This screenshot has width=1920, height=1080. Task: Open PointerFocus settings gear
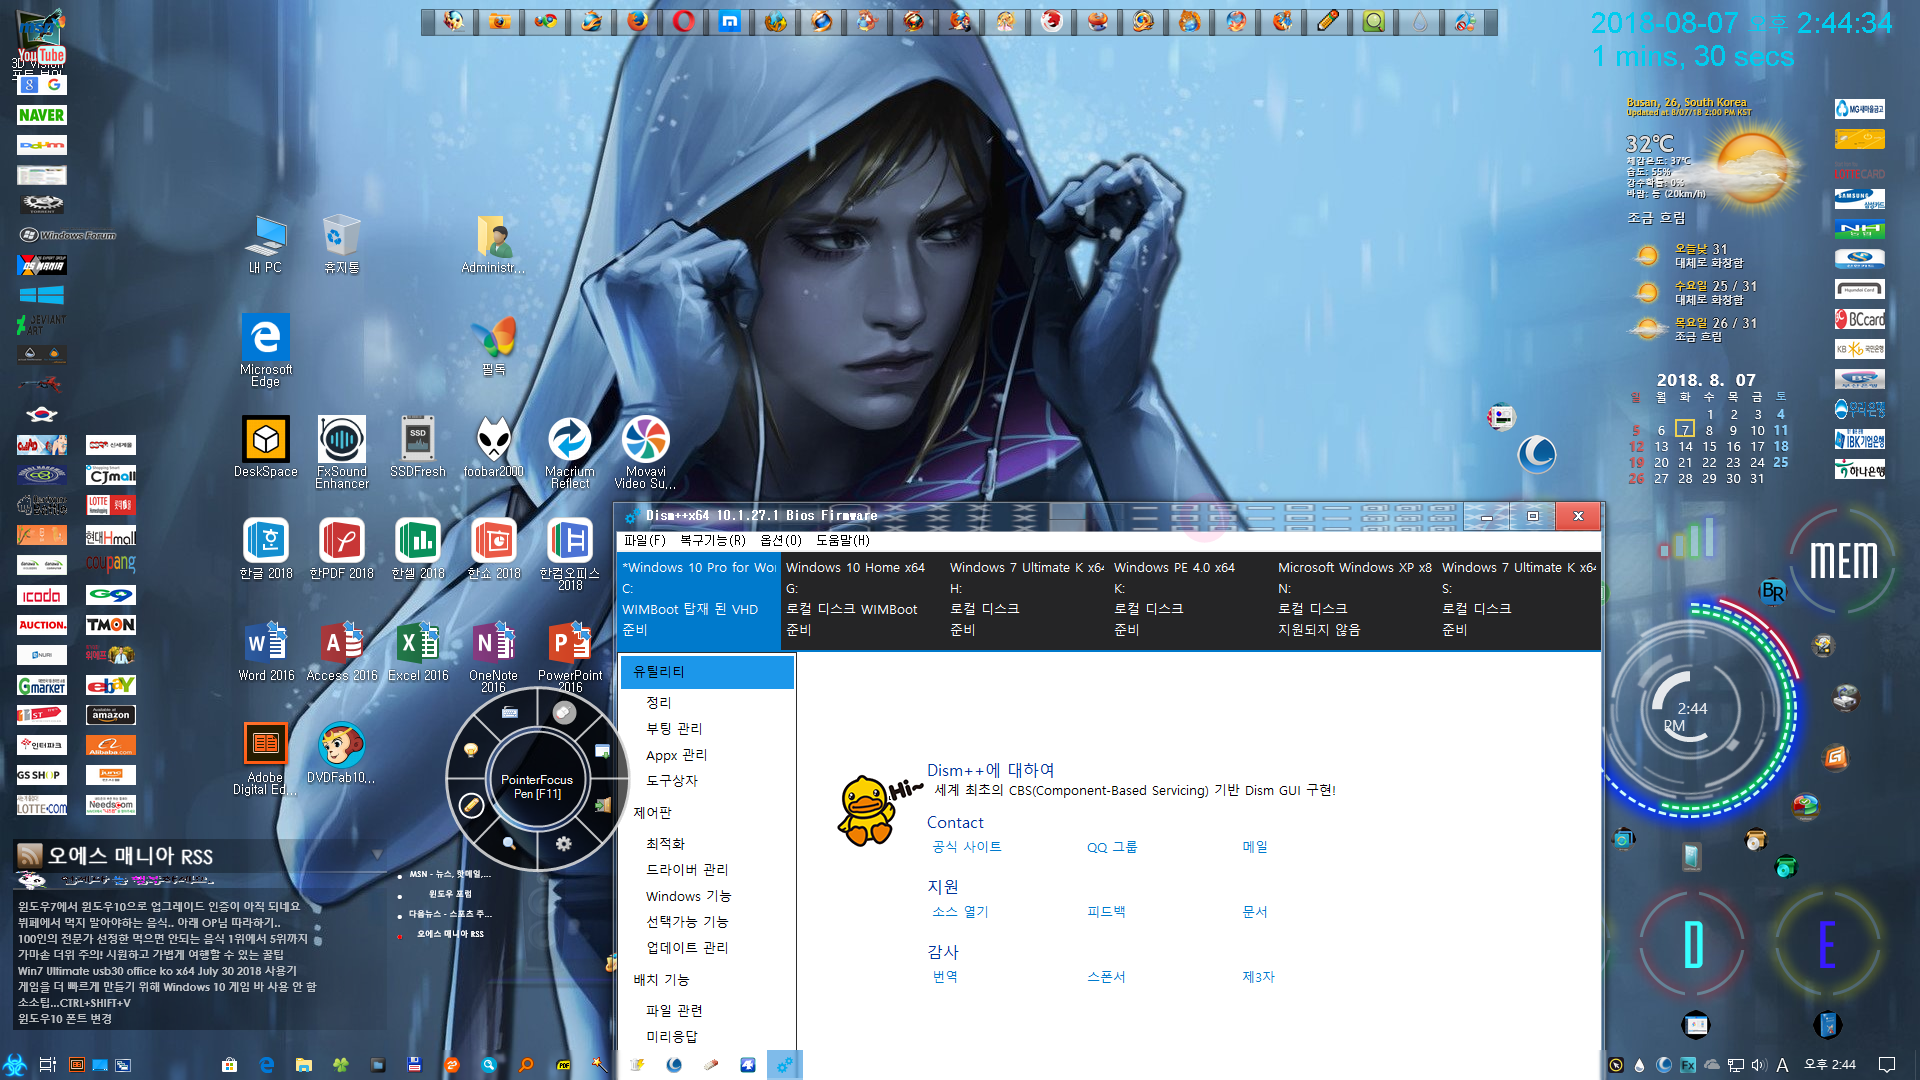tap(564, 843)
